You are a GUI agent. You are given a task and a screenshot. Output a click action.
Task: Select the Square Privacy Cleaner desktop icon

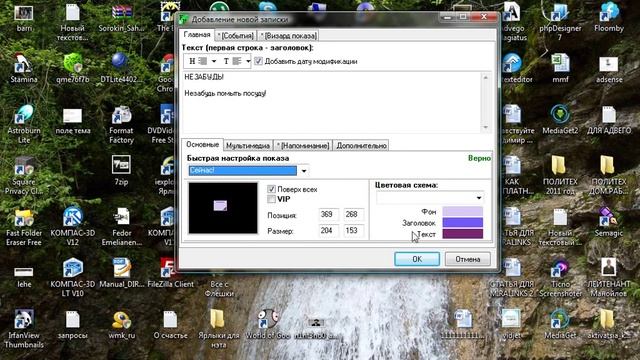coord(24,176)
